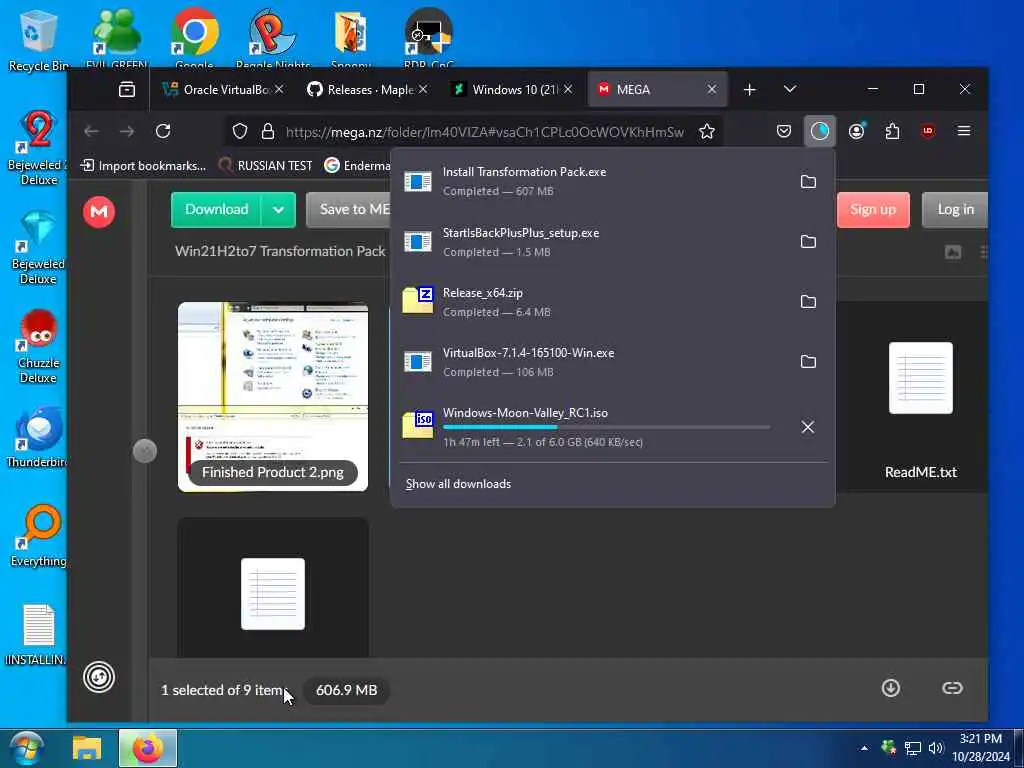Show folder for Install Transformation Pack.exe
1024x768 pixels.
pos(808,182)
